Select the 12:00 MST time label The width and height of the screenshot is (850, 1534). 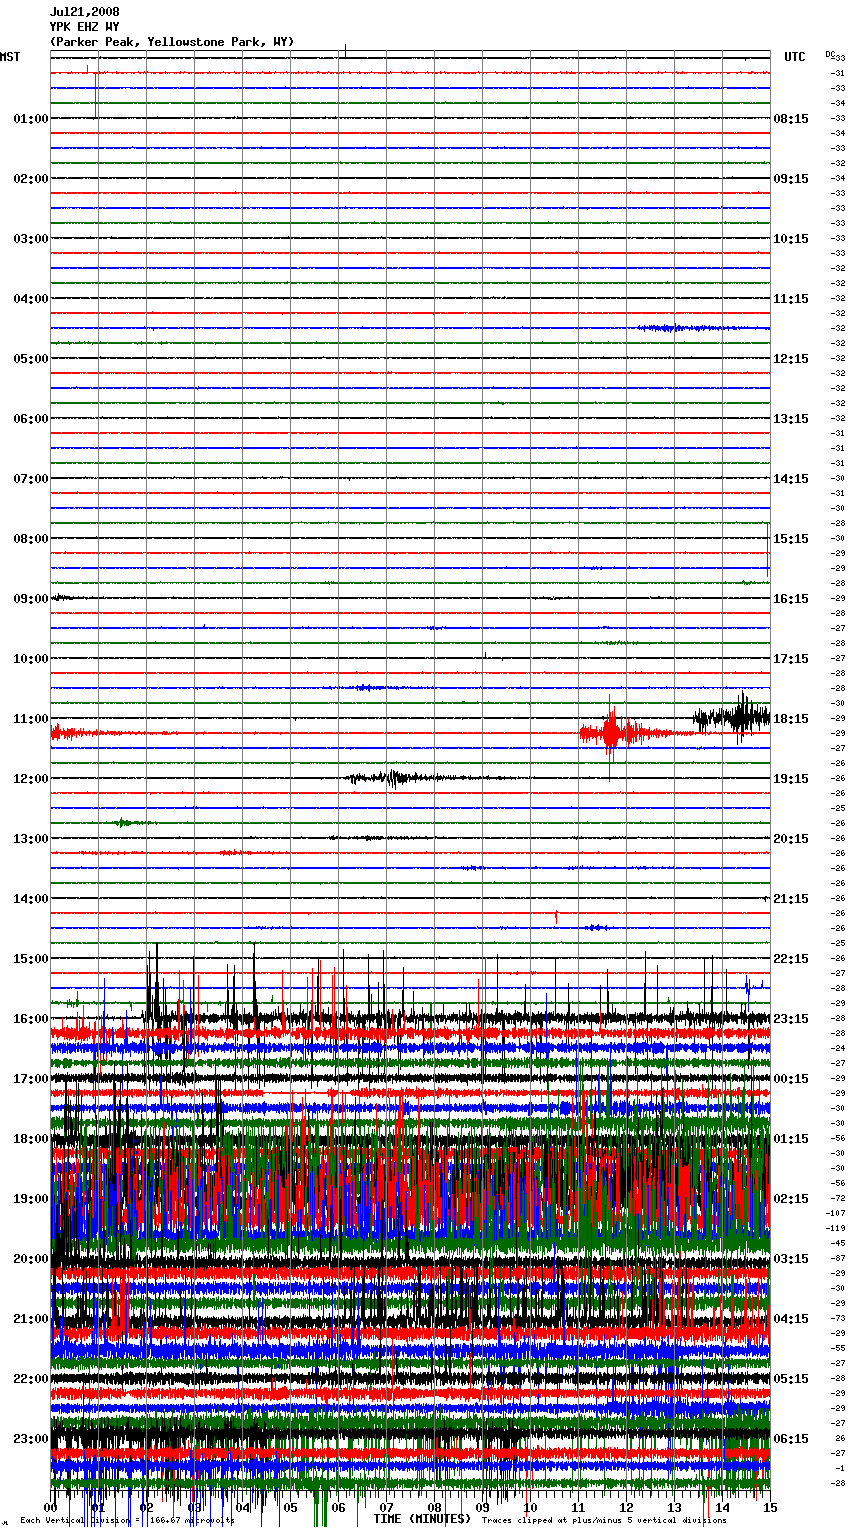coord(31,779)
